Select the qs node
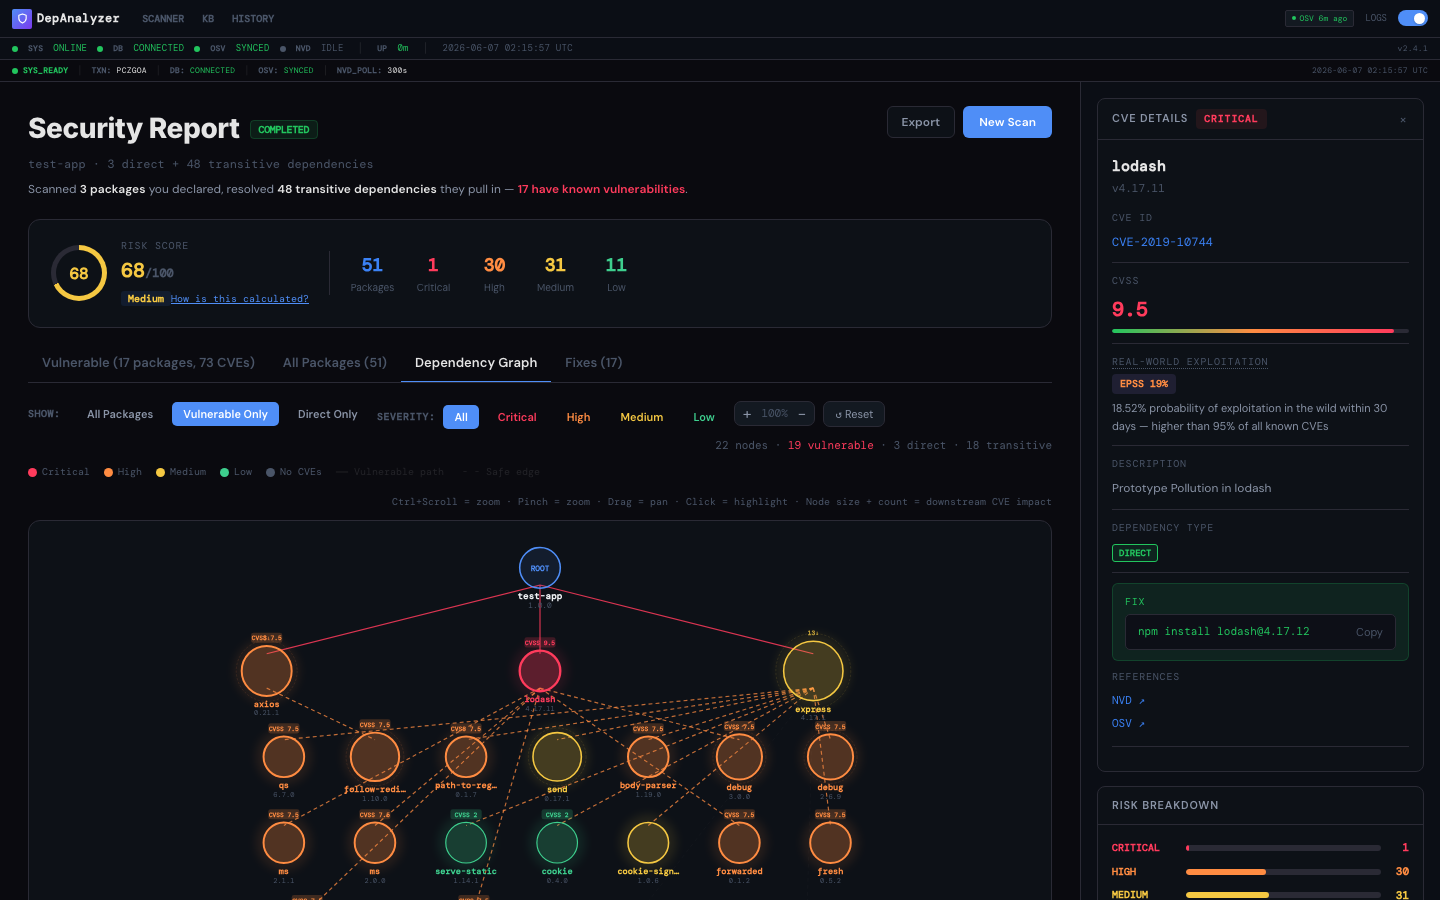Viewport: 1440px width, 900px height. 284,757
